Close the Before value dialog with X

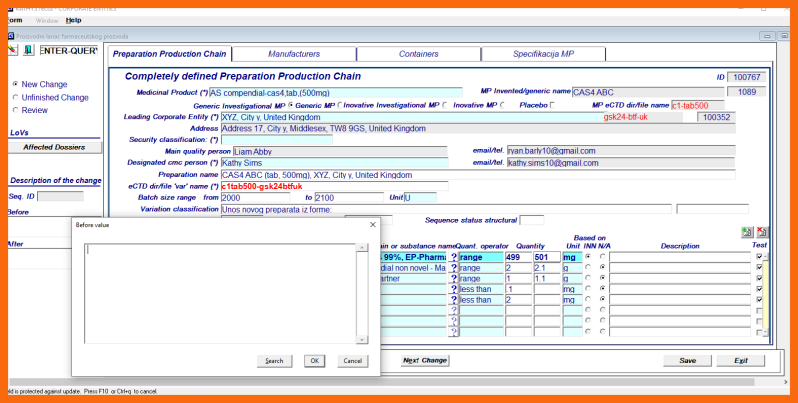click(x=372, y=225)
